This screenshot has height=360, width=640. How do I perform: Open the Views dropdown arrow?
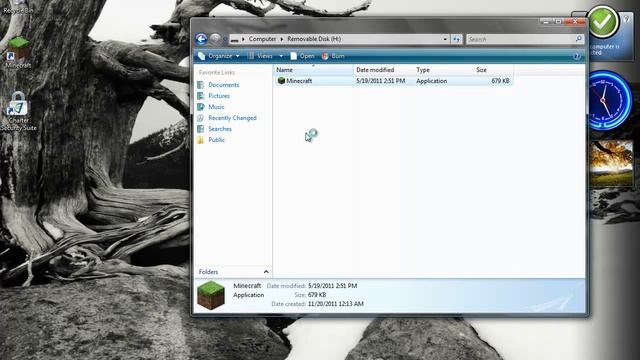[281, 56]
